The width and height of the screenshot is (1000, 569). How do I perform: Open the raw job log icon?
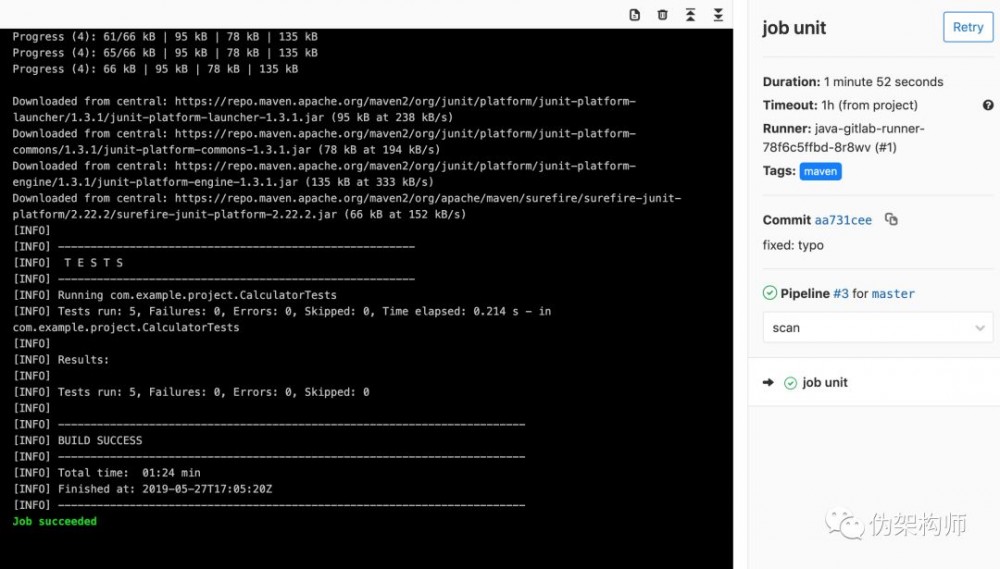pyautogui.click(x=635, y=15)
